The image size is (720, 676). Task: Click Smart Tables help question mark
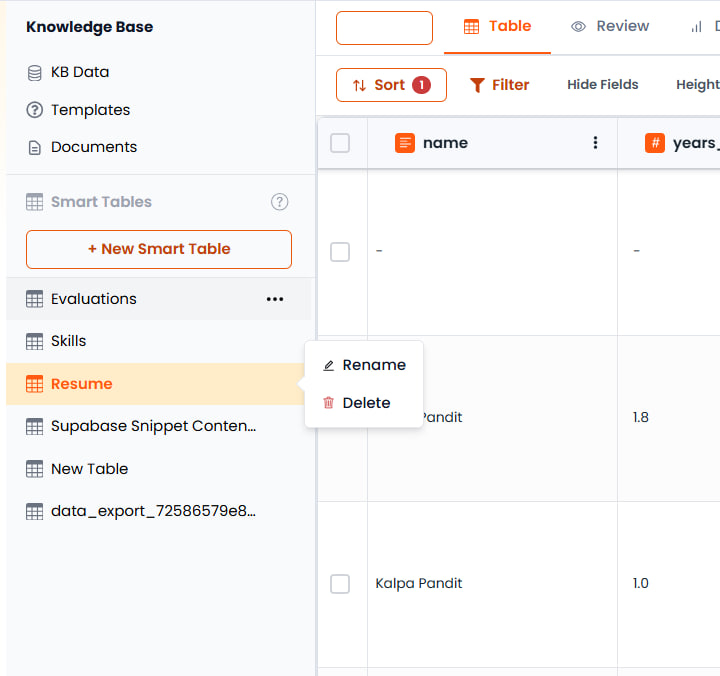click(279, 202)
